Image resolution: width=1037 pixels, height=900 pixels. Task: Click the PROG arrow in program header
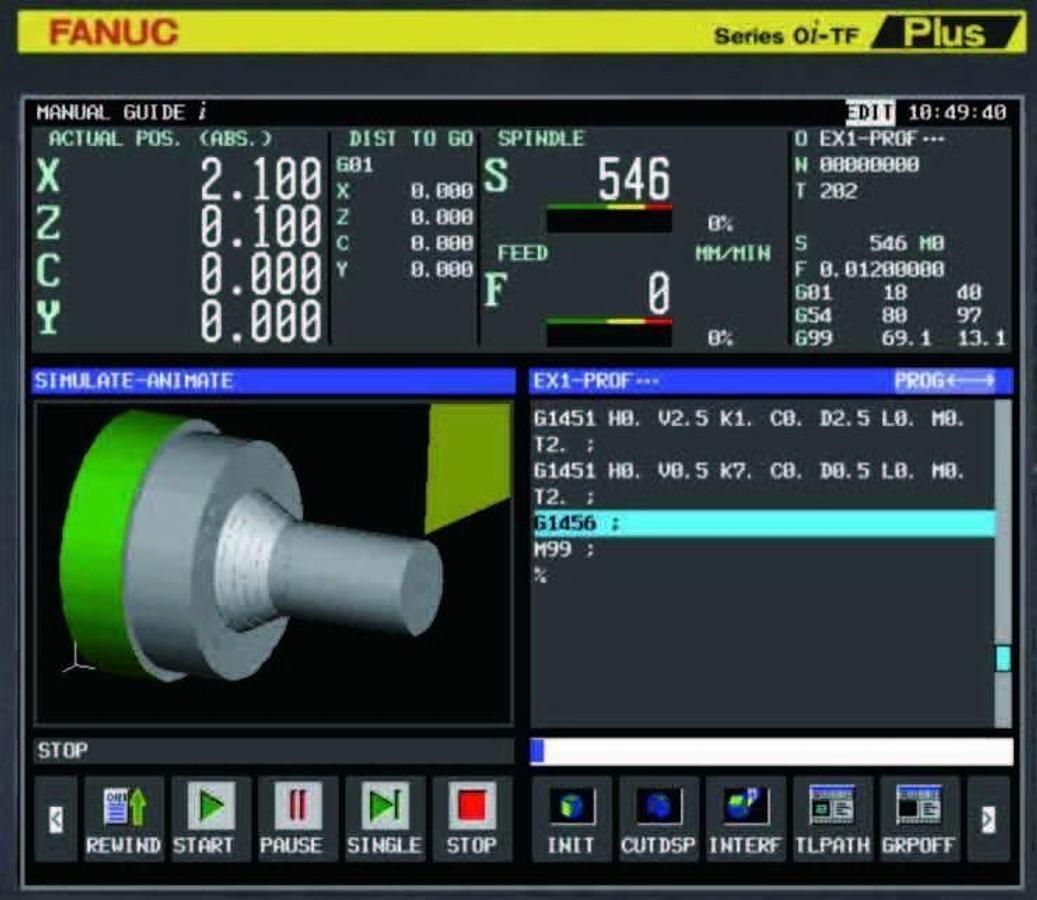coord(945,381)
